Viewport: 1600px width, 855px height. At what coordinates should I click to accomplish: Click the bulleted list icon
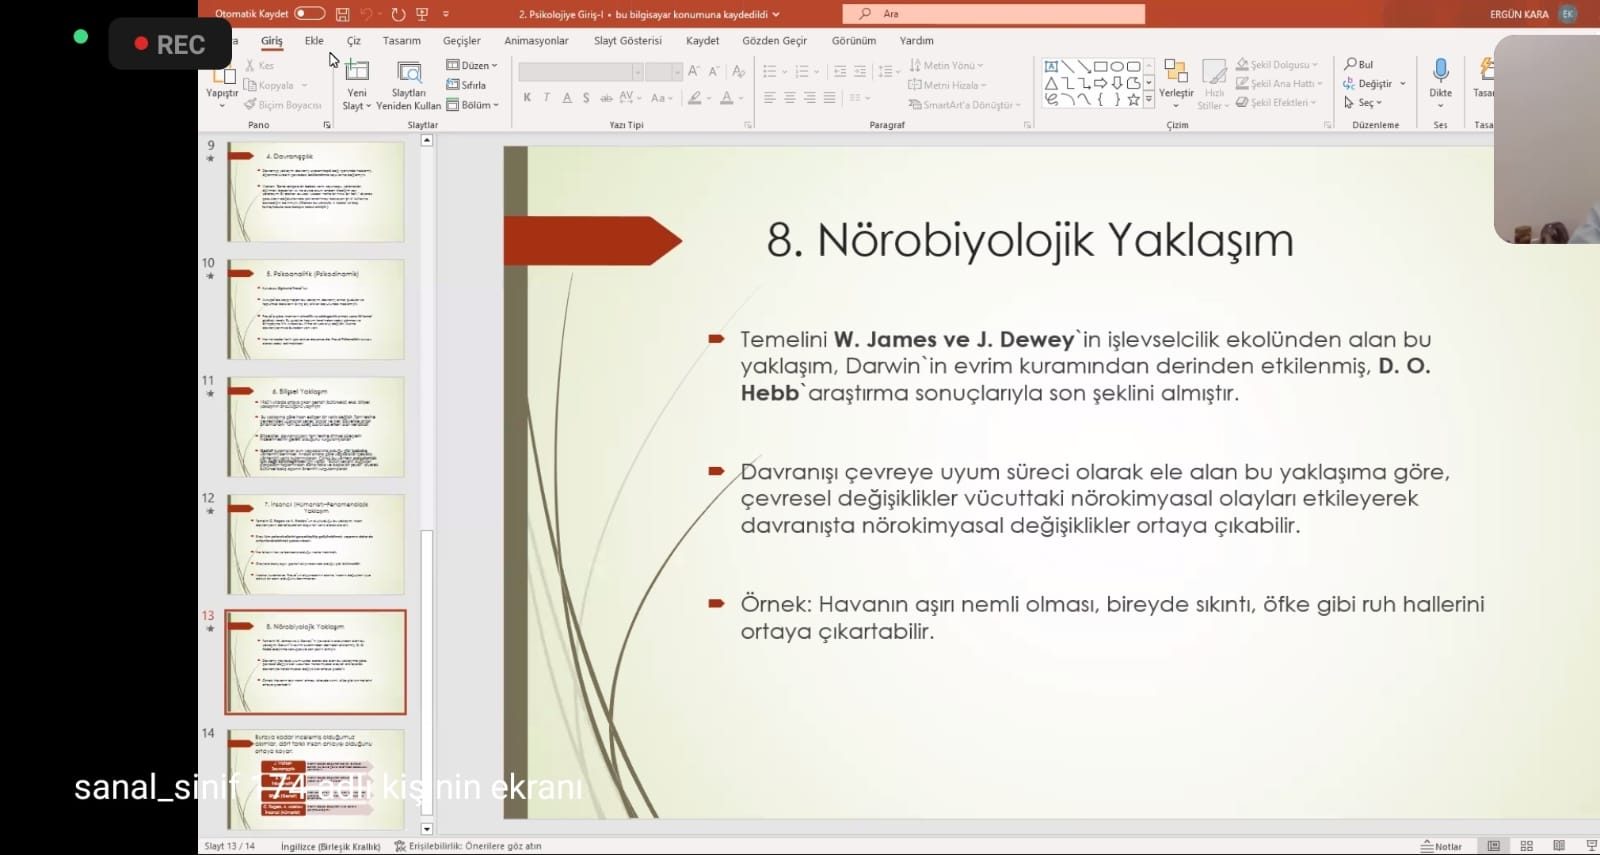point(769,71)
